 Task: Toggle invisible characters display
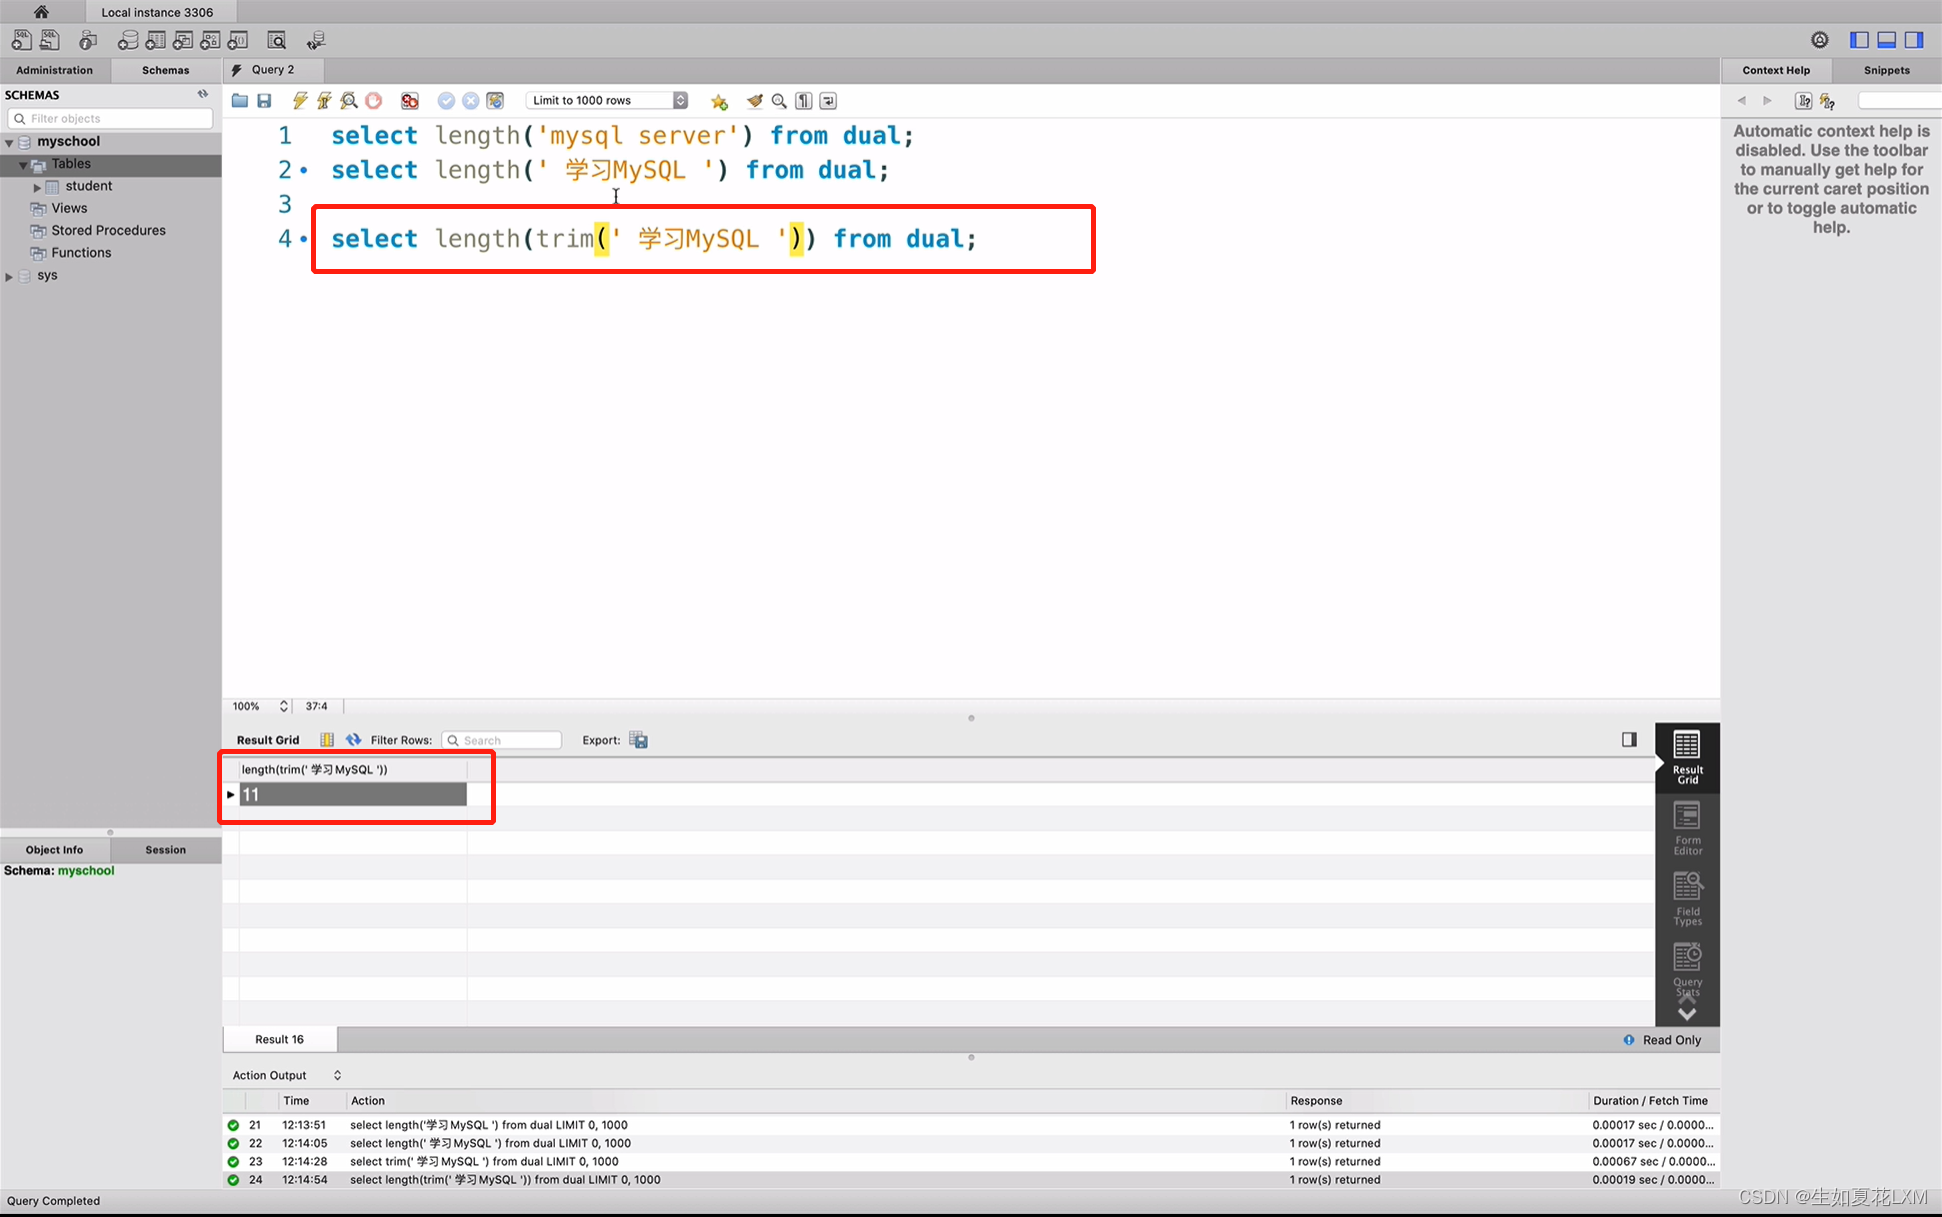(x=804, y=101)
